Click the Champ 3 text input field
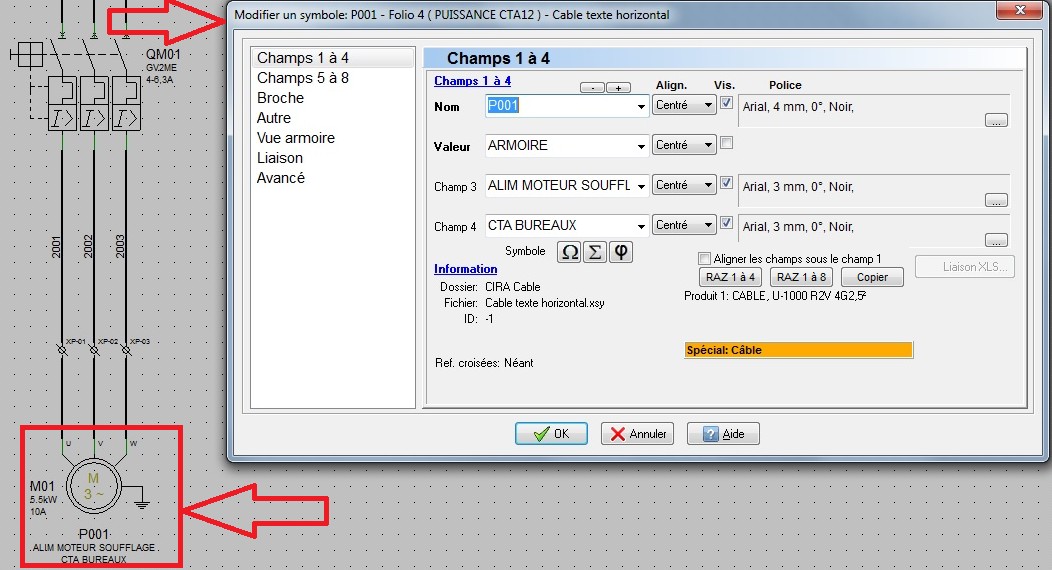 coord(559,185)
